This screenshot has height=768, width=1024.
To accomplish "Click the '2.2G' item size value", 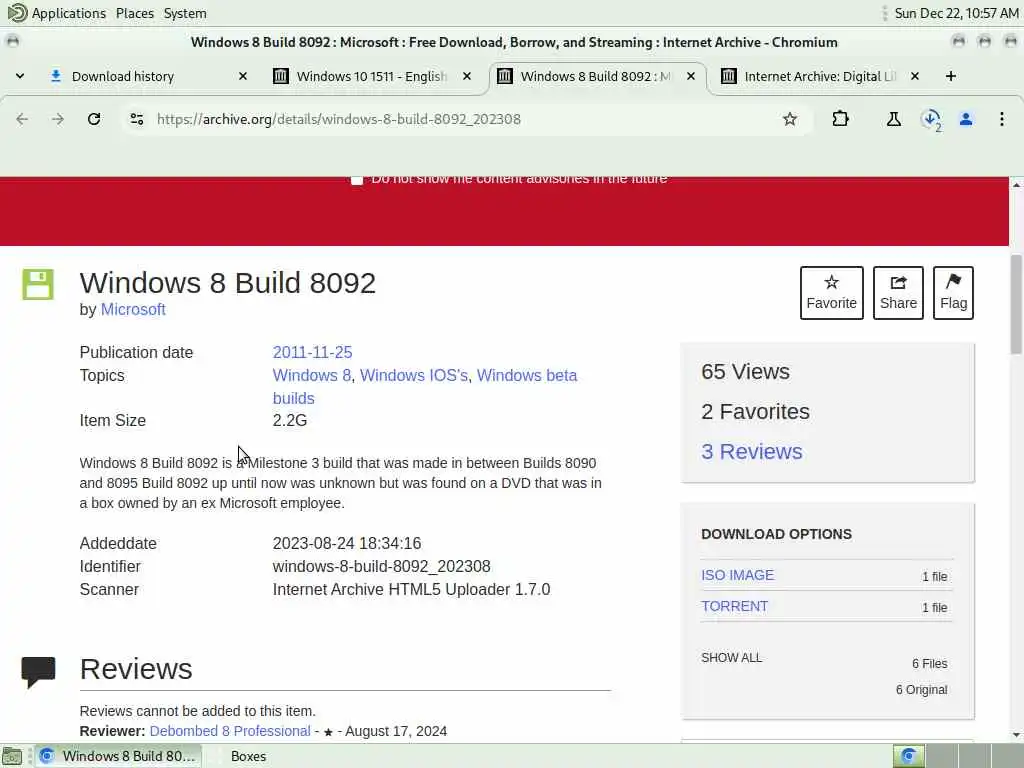I will pyautogui.click(x=290, y=421).
